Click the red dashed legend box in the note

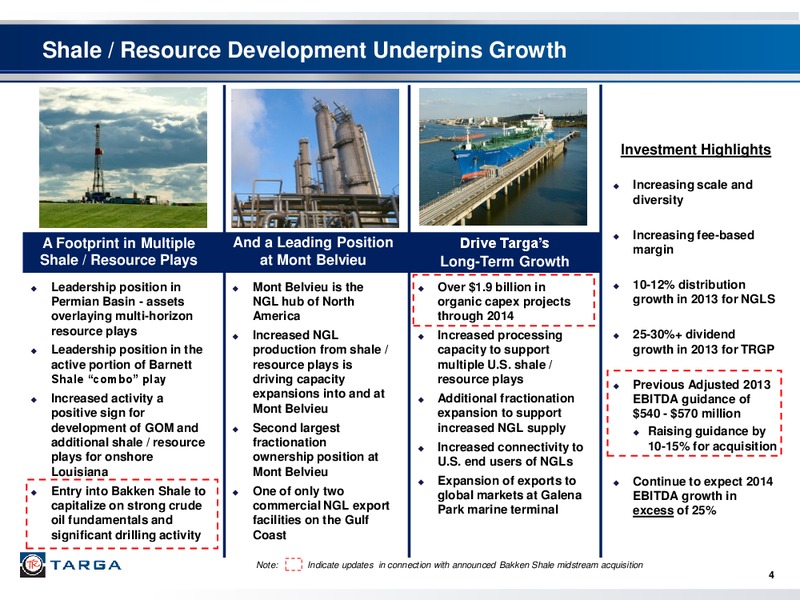[x=293, y=564]
